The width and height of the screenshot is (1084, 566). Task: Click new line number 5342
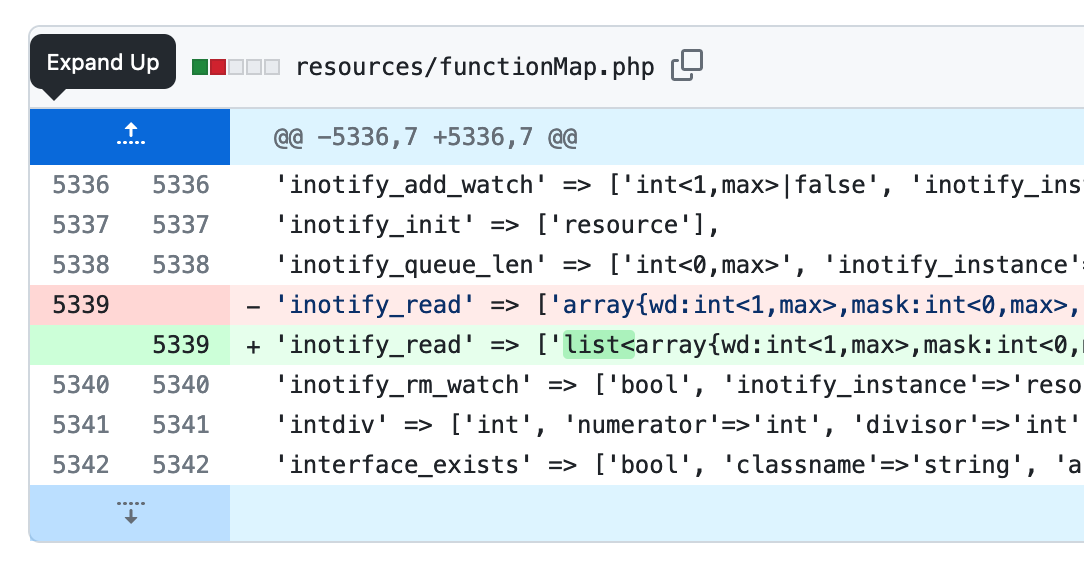pos(180,464)
